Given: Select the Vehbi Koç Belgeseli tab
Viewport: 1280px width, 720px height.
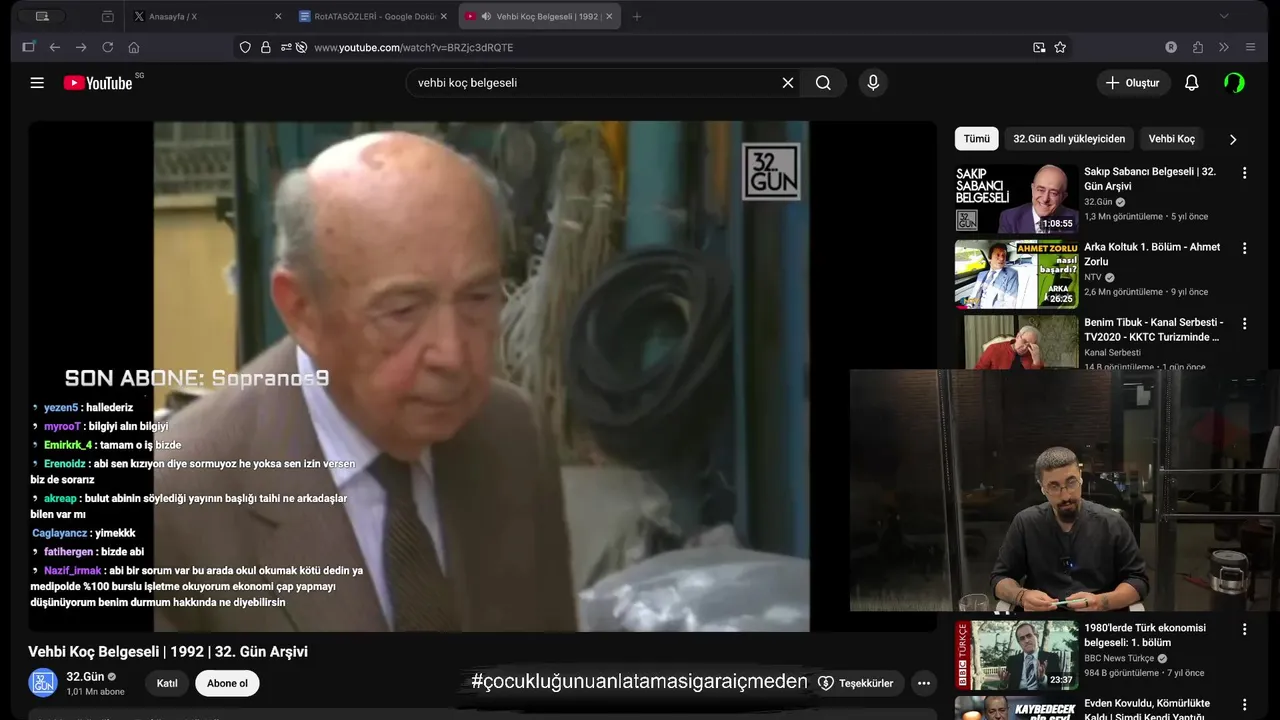Looking at the screenshot, I should 540,16.
